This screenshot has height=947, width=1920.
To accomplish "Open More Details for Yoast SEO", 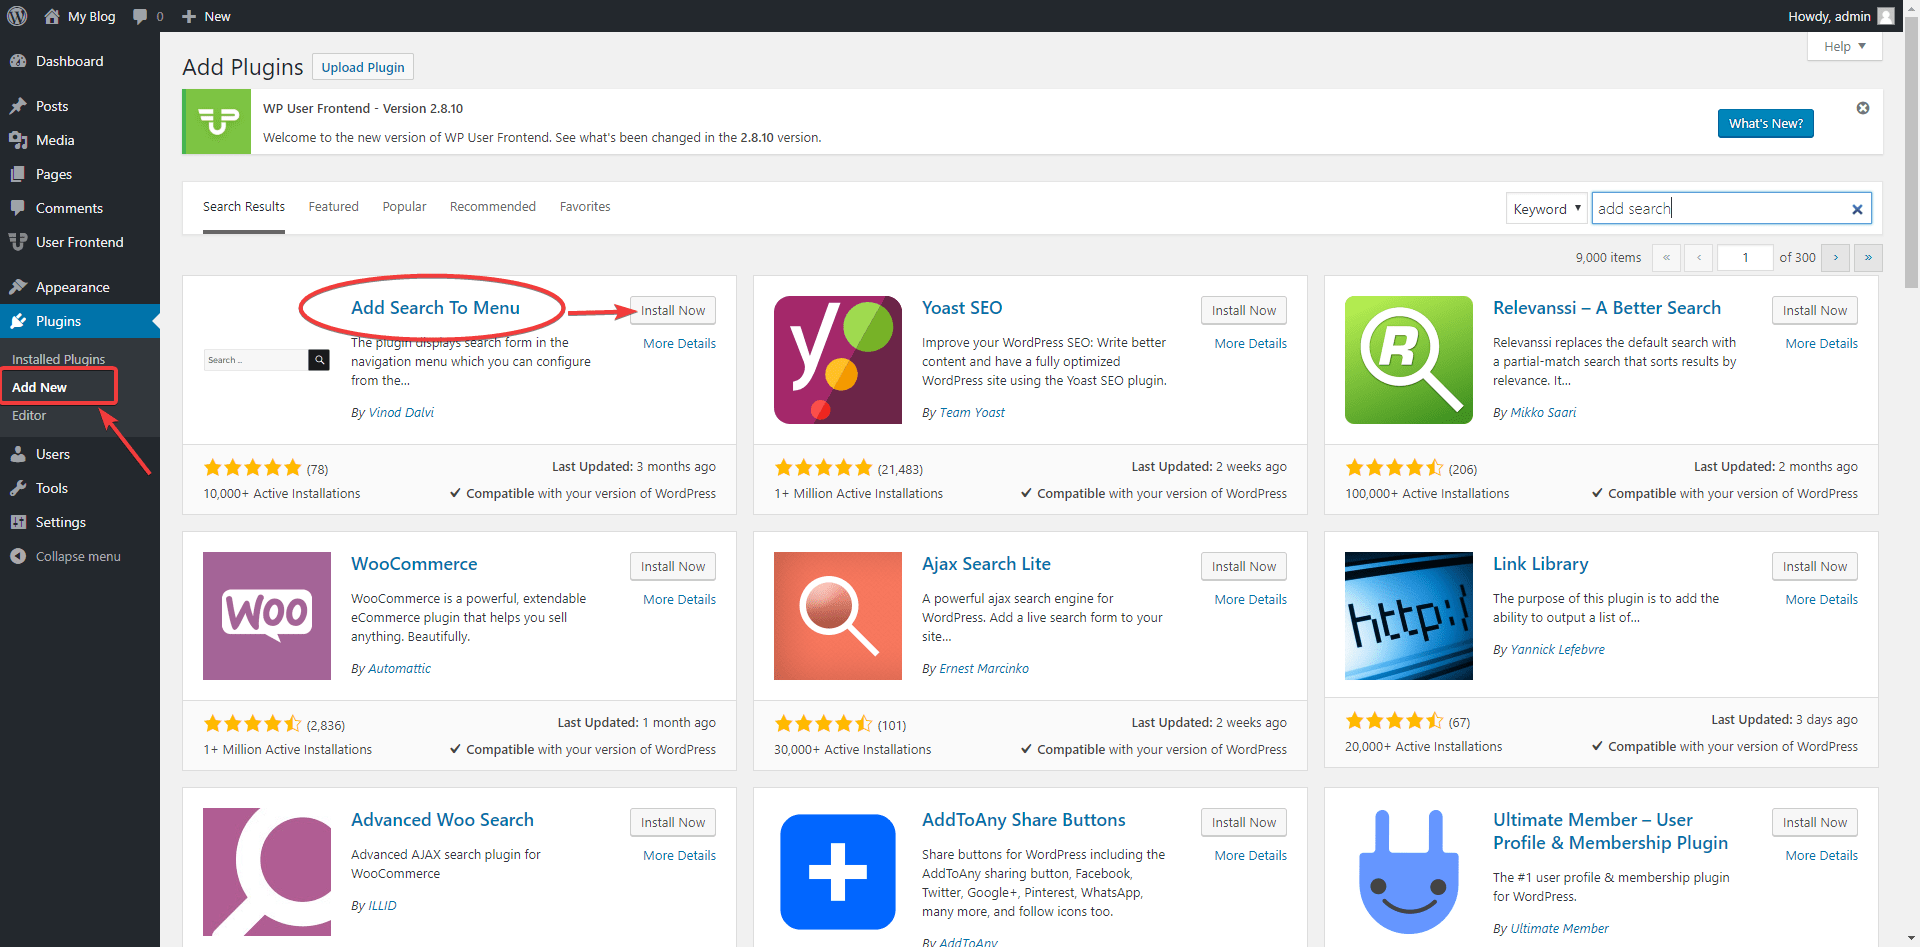I will pos(1250,343).
